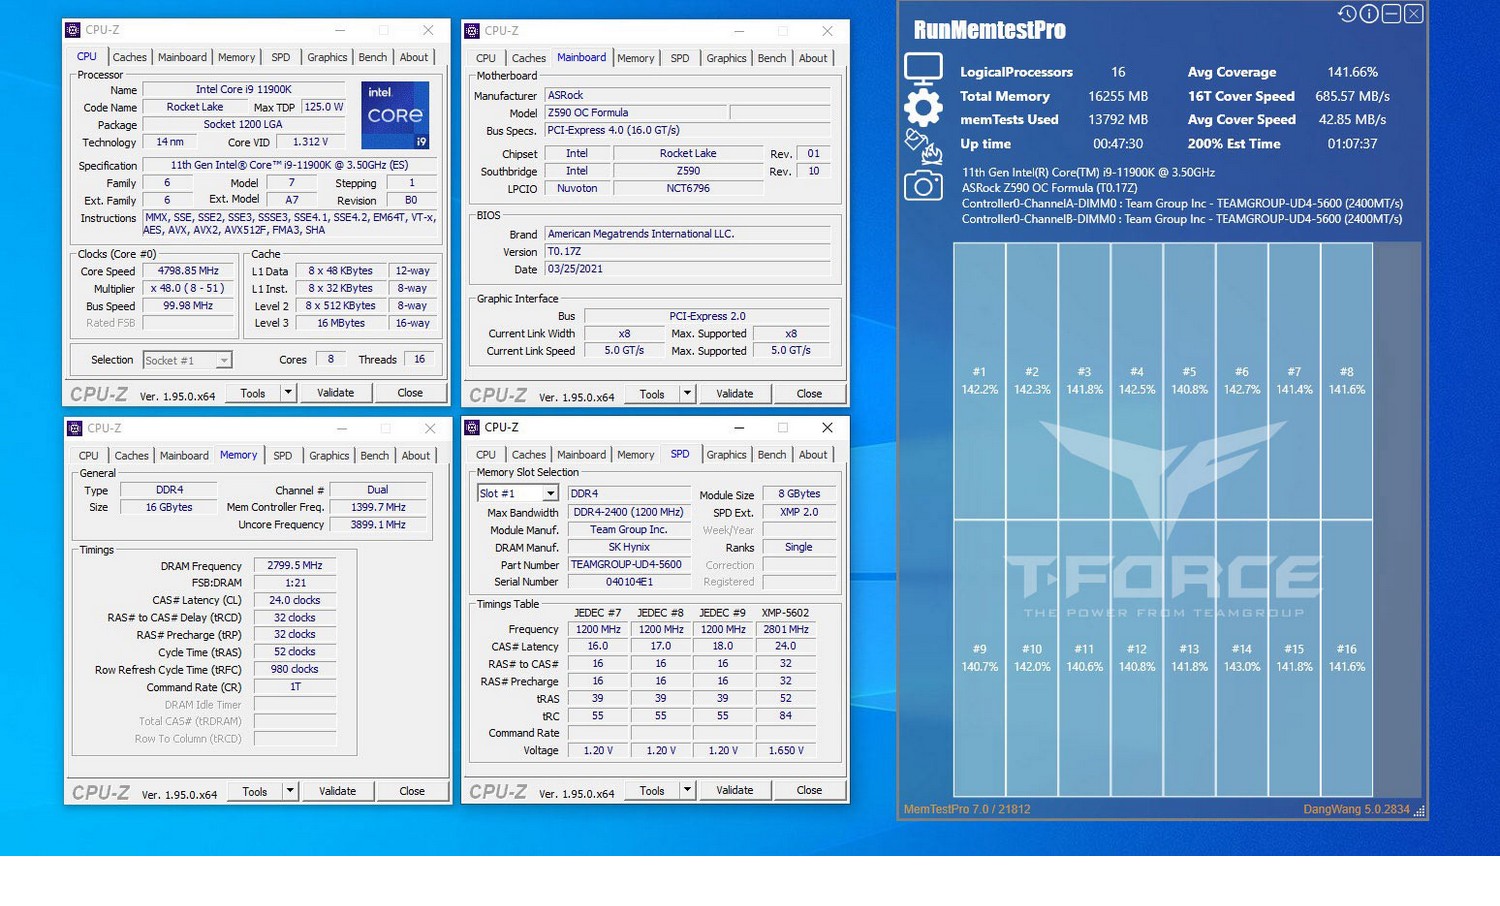Click Tools button in the CPU window
Image resolution: width=1500 pixels, height=906 pixels.
253,393
